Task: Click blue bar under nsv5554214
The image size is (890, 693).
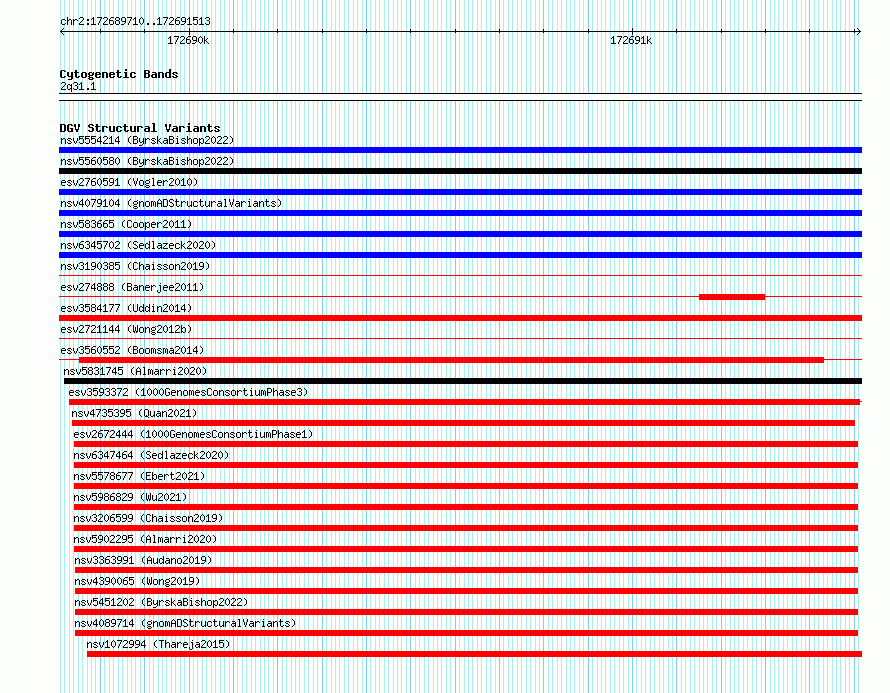Action: [460, 150]
